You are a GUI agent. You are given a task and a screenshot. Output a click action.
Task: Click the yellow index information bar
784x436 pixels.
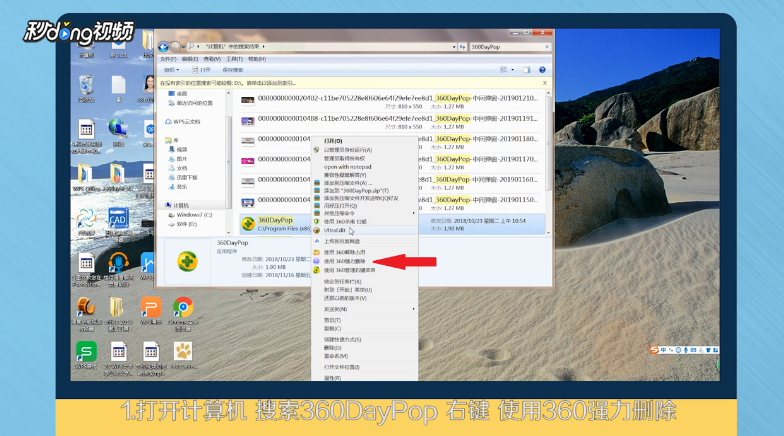pyautogui.click(x=353, y=83)
